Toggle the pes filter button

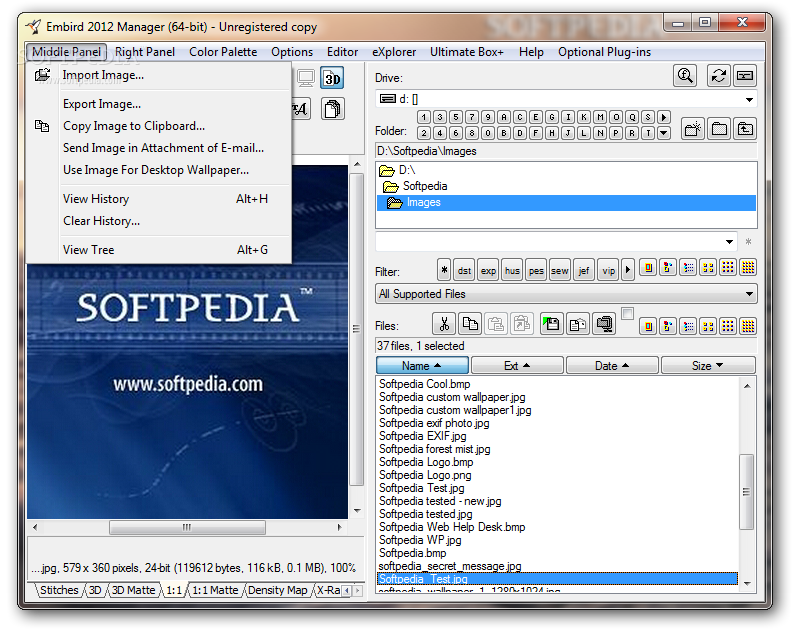coord(536,270)
